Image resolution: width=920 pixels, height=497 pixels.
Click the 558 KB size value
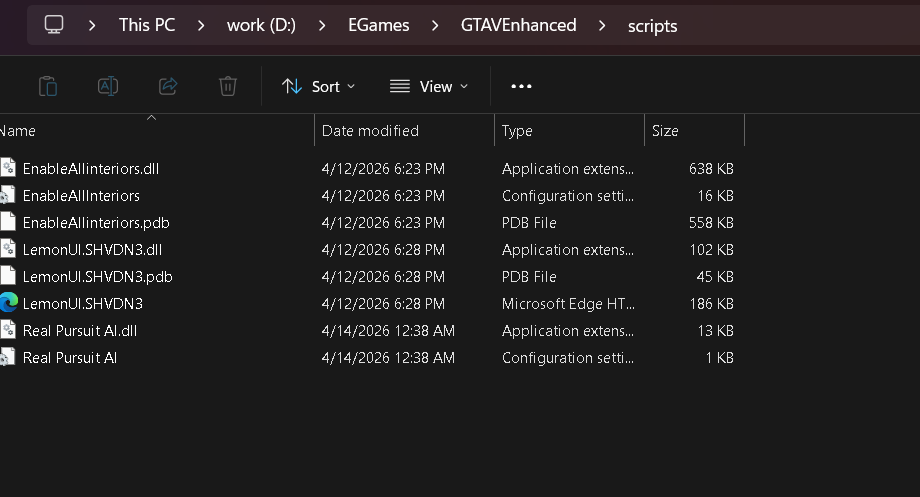[711, 222]
